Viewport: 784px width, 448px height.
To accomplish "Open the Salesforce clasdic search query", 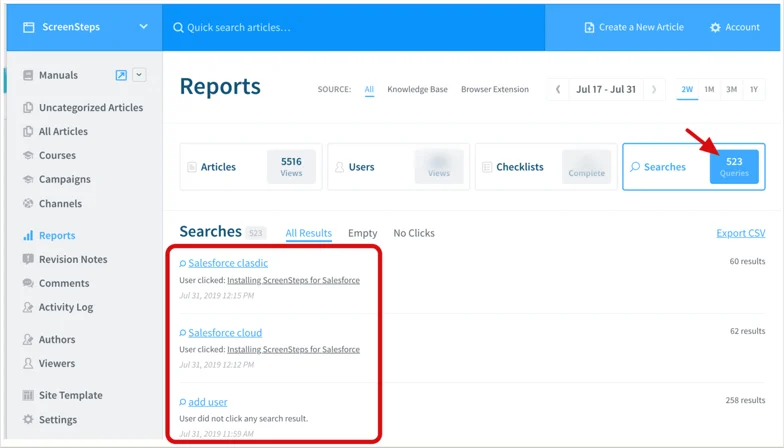I will pos(228,263).
